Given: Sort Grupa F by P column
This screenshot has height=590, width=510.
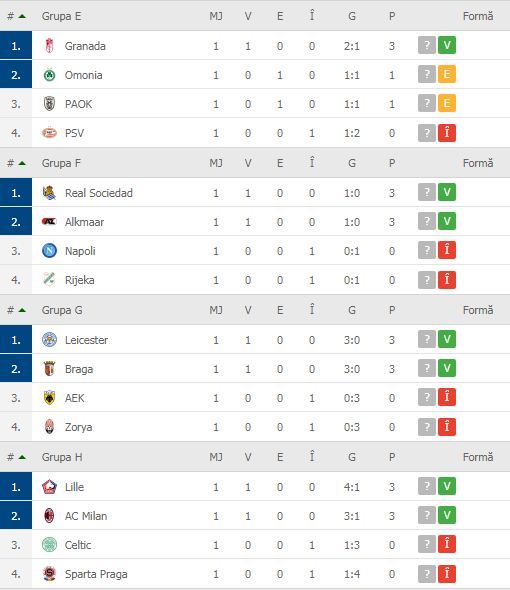Looking at the screenshot, I should [392, 163].
